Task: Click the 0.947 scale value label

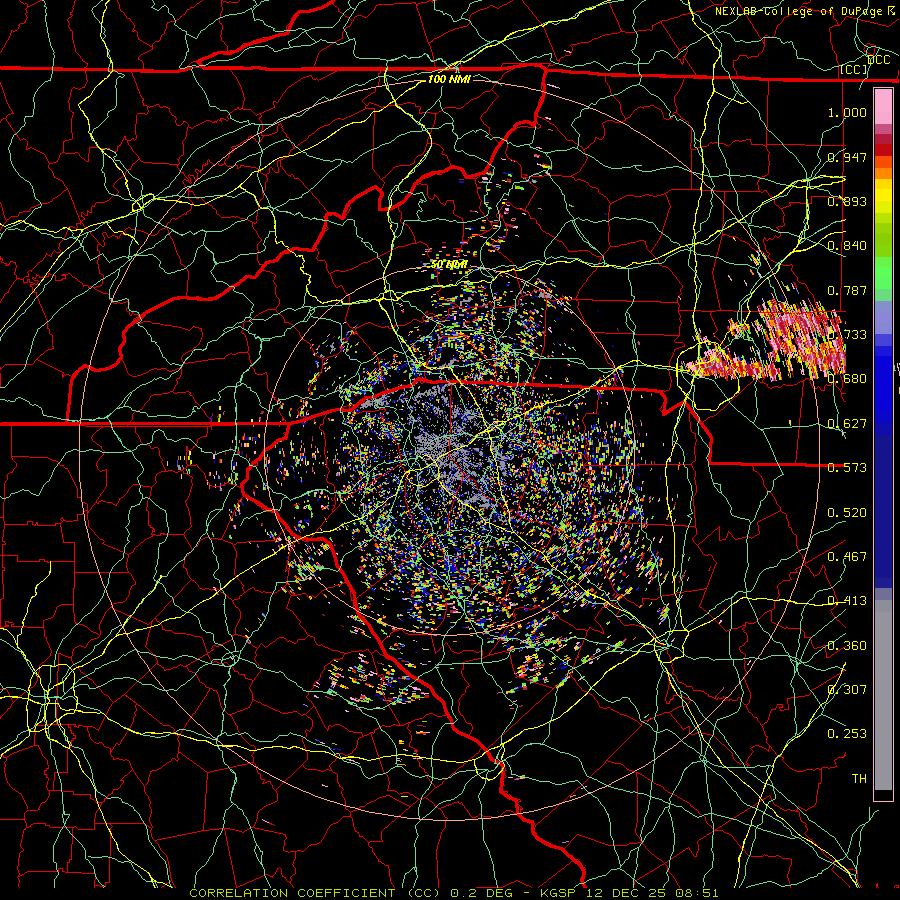Action: tap(847, 157)
